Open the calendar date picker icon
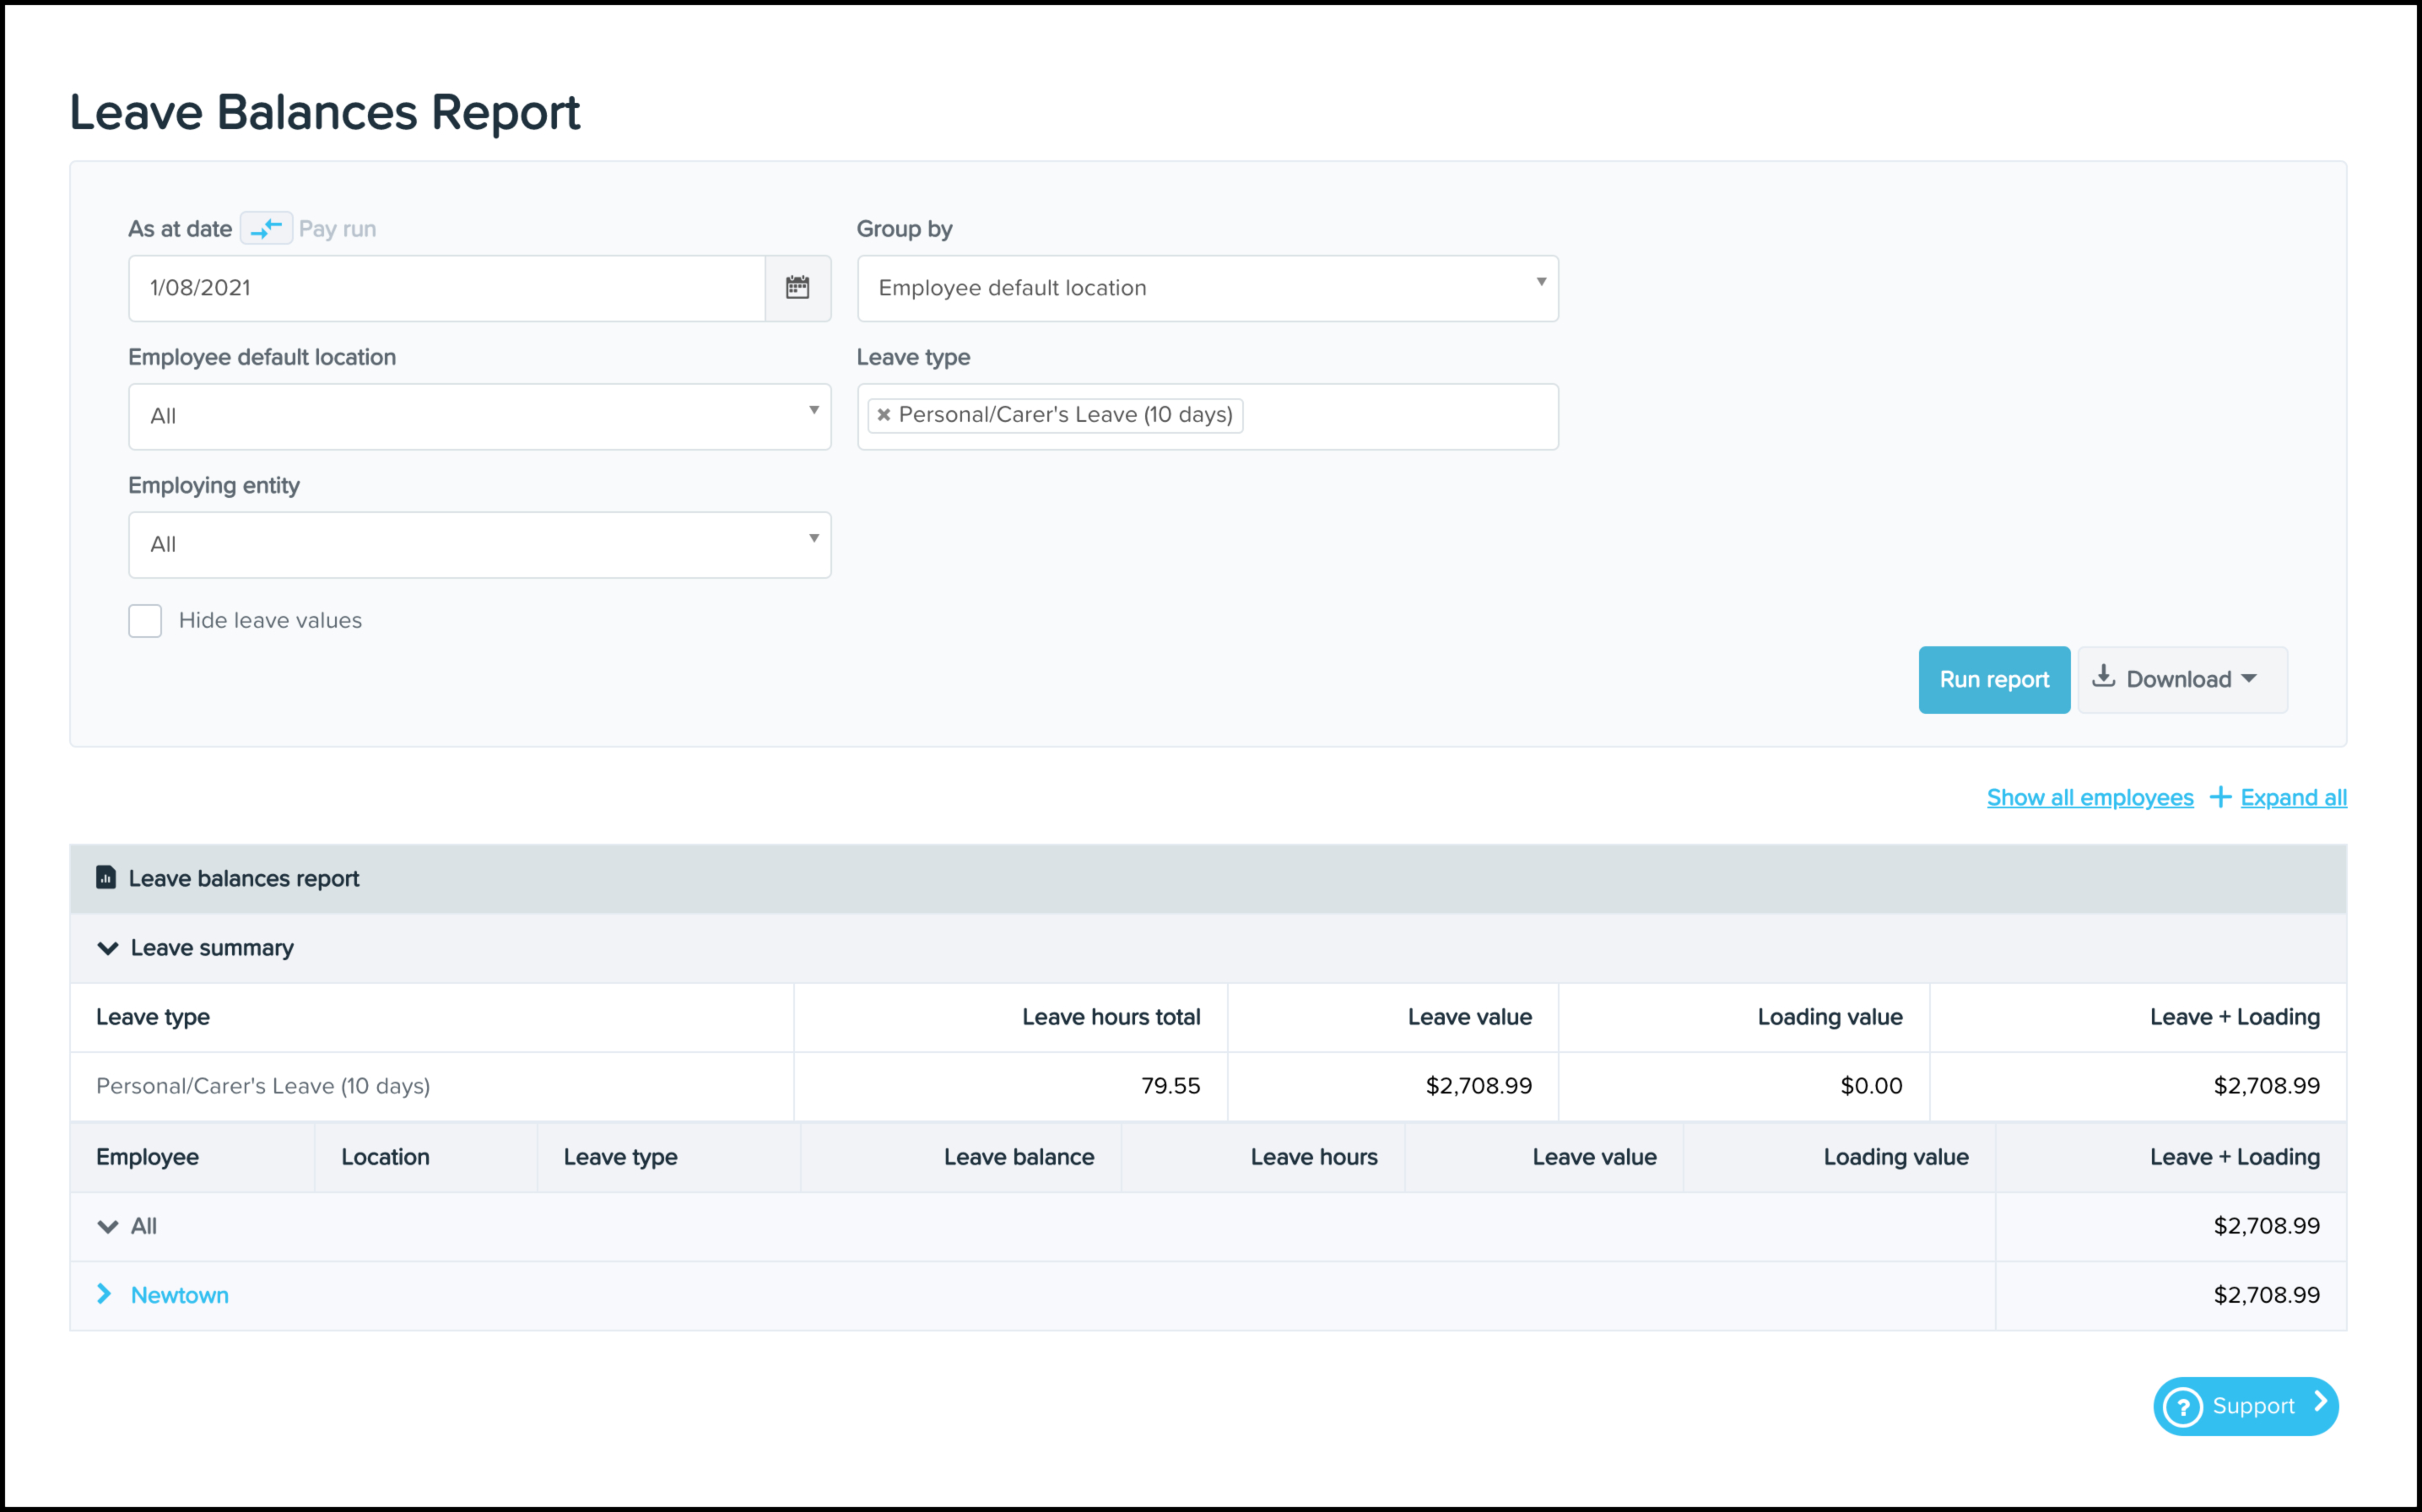This screenshot has width=2422, height=1512. coord(797,288)
